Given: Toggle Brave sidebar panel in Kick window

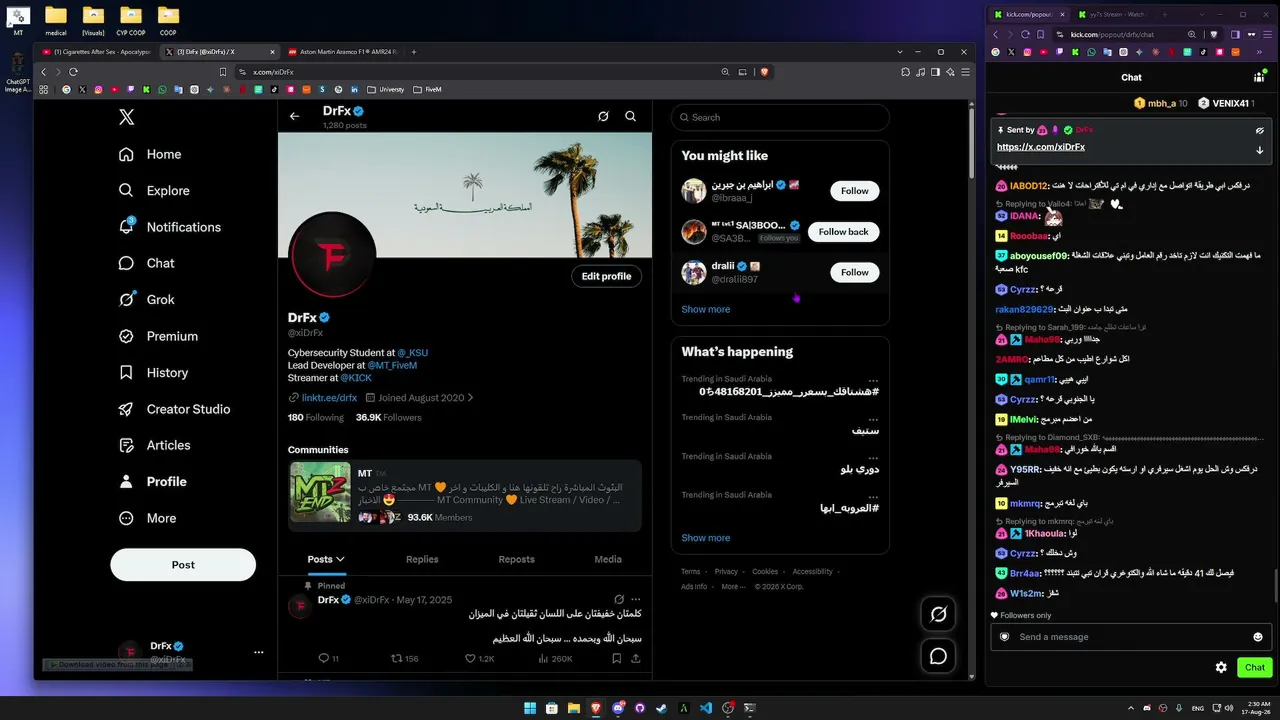Looking at the screenshot, I should tap(1235, 34).
